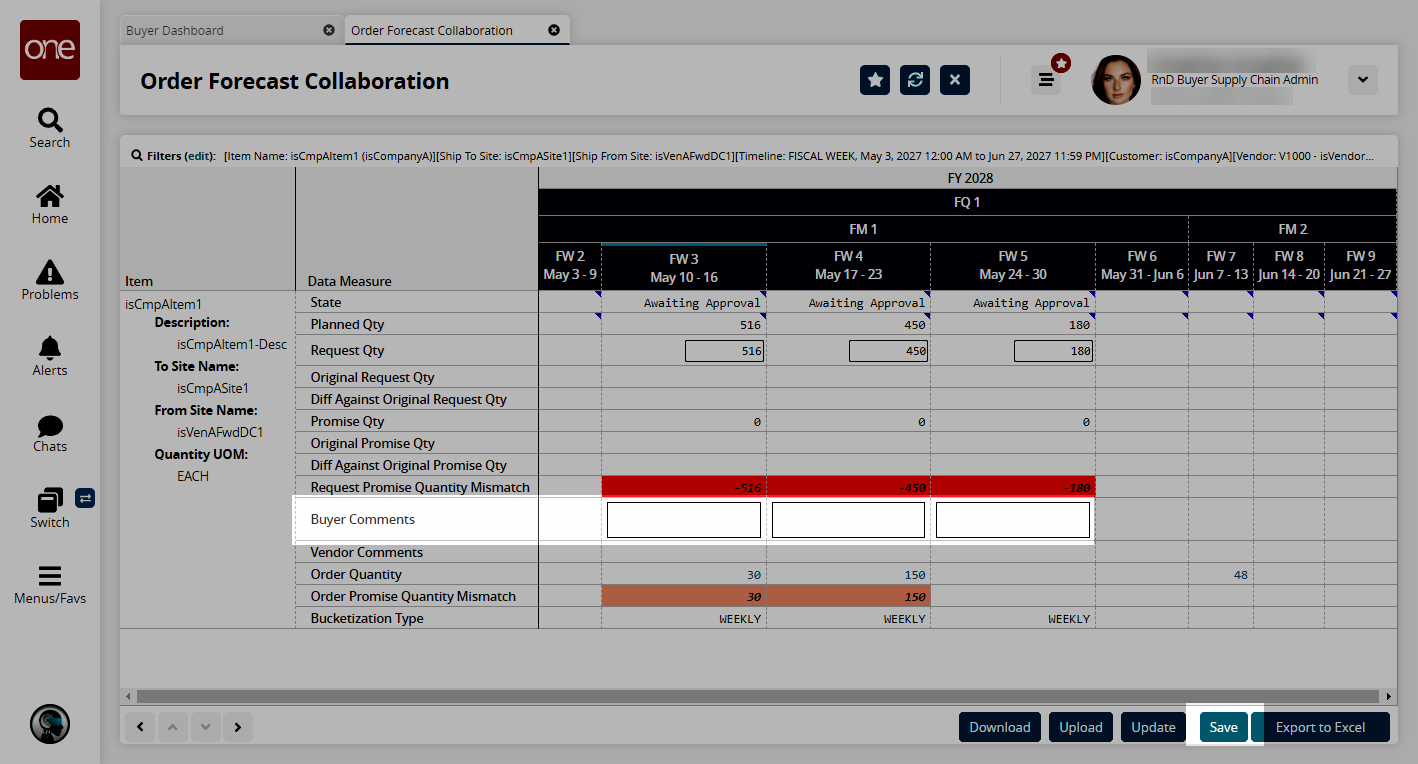Open Chats from the sidebar
The height and width of the screenshot is (764, 1418).
(x=49, y=427)
